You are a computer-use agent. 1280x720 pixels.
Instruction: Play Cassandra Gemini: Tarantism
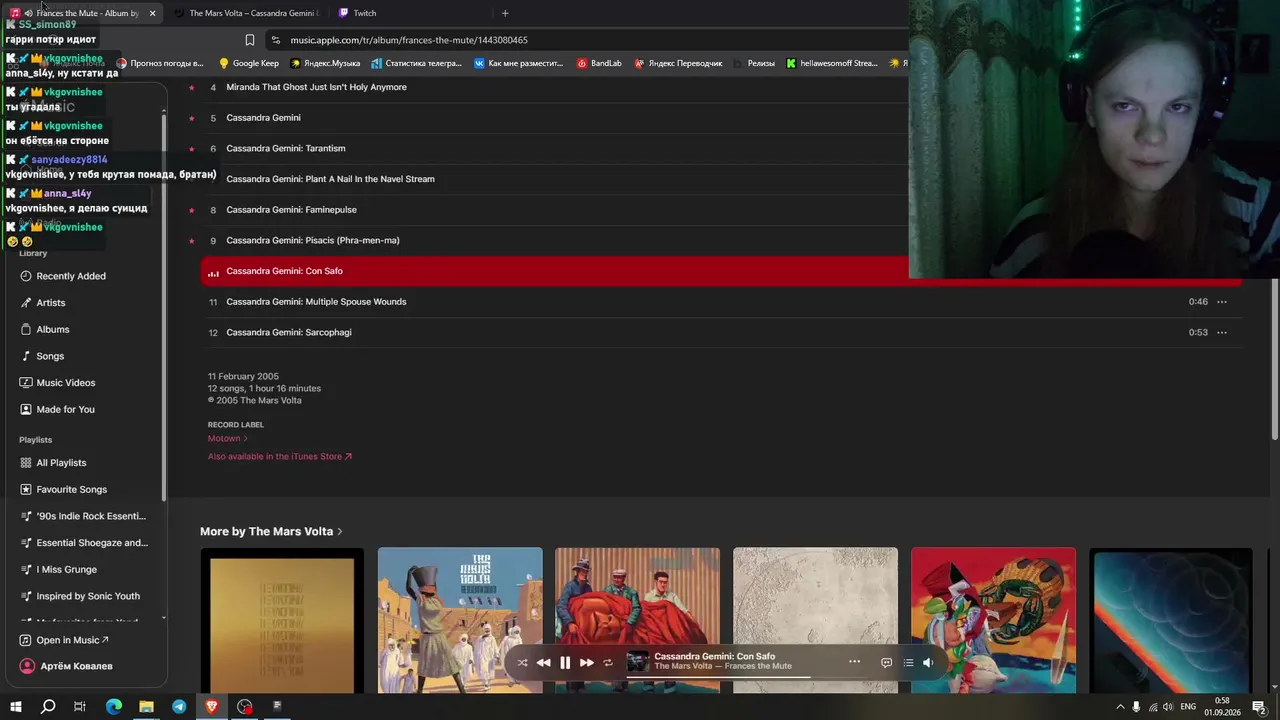point(286,148)
